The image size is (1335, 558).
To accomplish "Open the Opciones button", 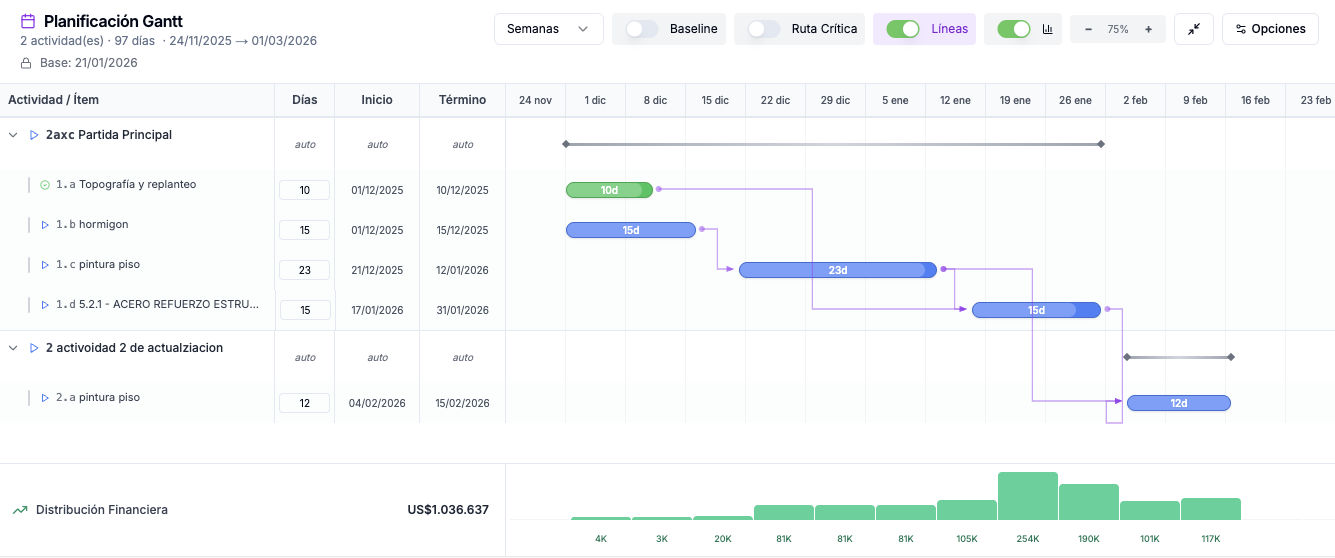I will pos(1270,29).
